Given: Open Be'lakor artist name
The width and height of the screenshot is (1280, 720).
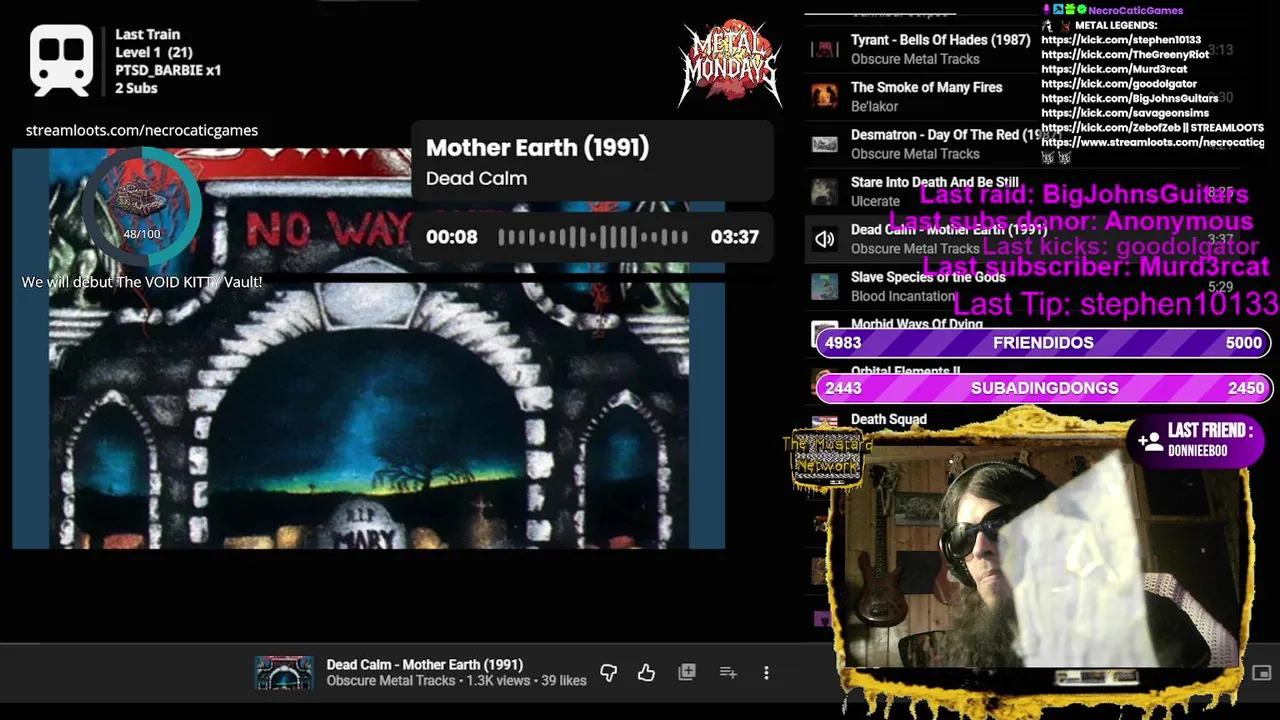Looking at the screenshot, I should click(x=874, y=106).
